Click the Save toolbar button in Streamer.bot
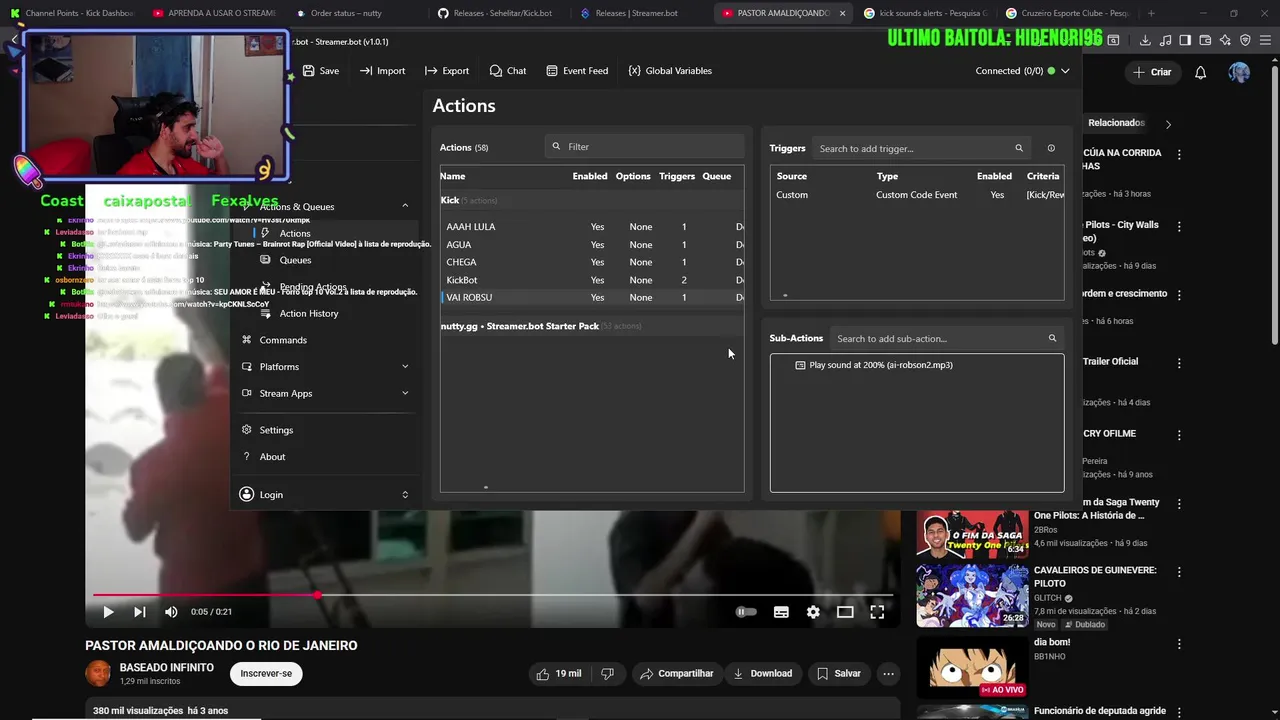The image size is (1280, 720). [x=321, y=71]
